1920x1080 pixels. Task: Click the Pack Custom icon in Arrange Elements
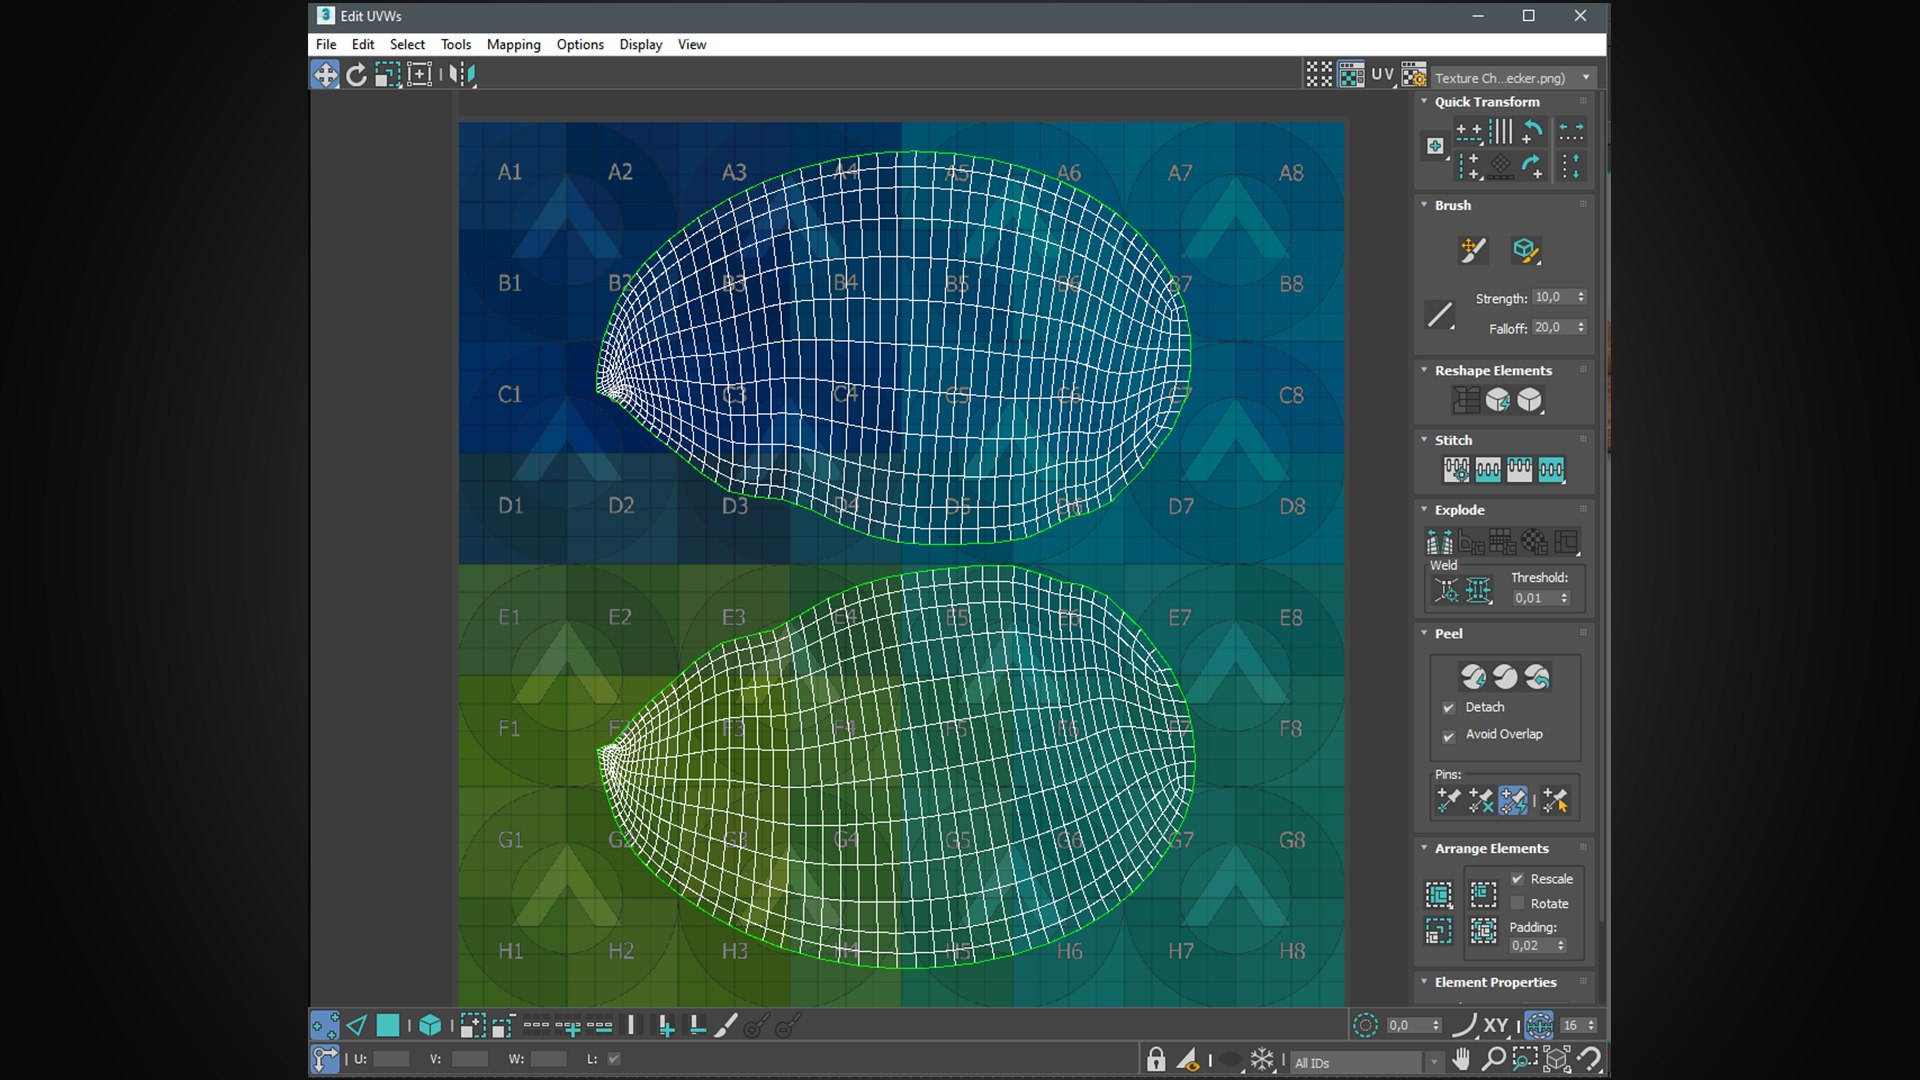[x=1439, y=895]
